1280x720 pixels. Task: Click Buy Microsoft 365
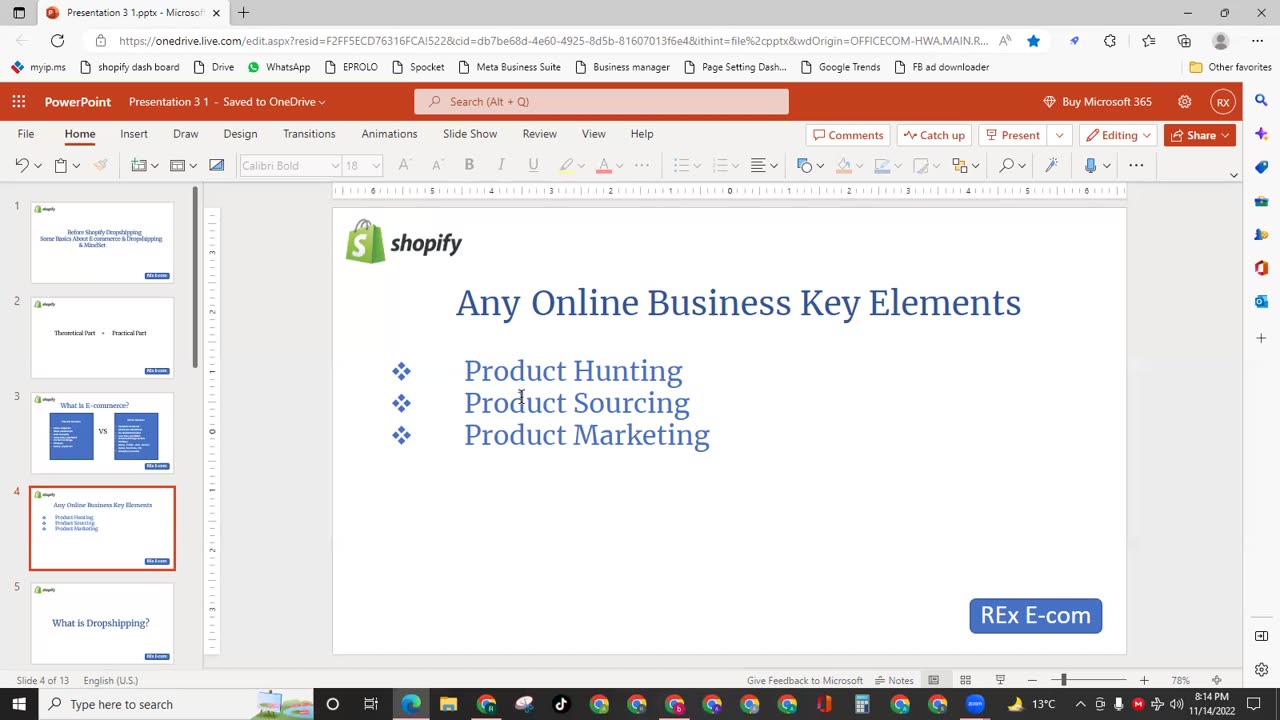point(1097,101)
